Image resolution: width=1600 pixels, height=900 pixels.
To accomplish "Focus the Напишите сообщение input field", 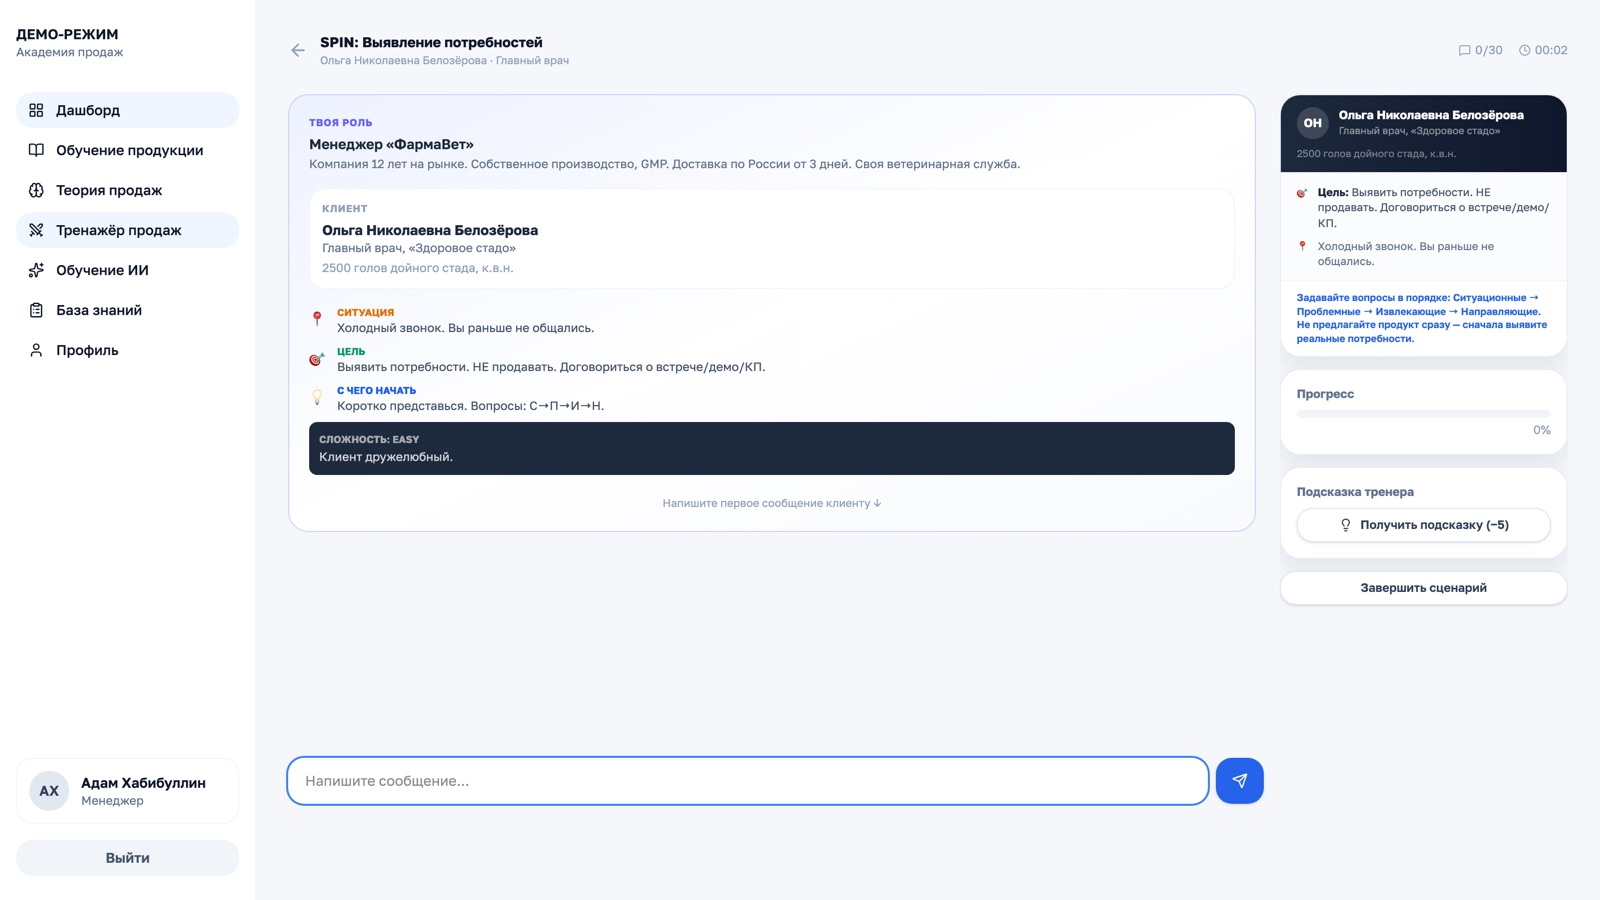I will pyautogui.click(x=747, y=781).
